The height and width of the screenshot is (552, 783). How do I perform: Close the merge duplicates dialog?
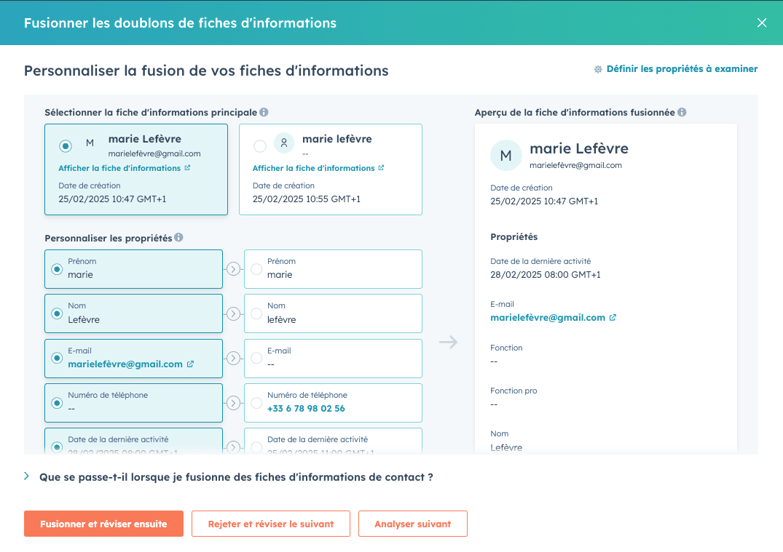tap(762, 23)
